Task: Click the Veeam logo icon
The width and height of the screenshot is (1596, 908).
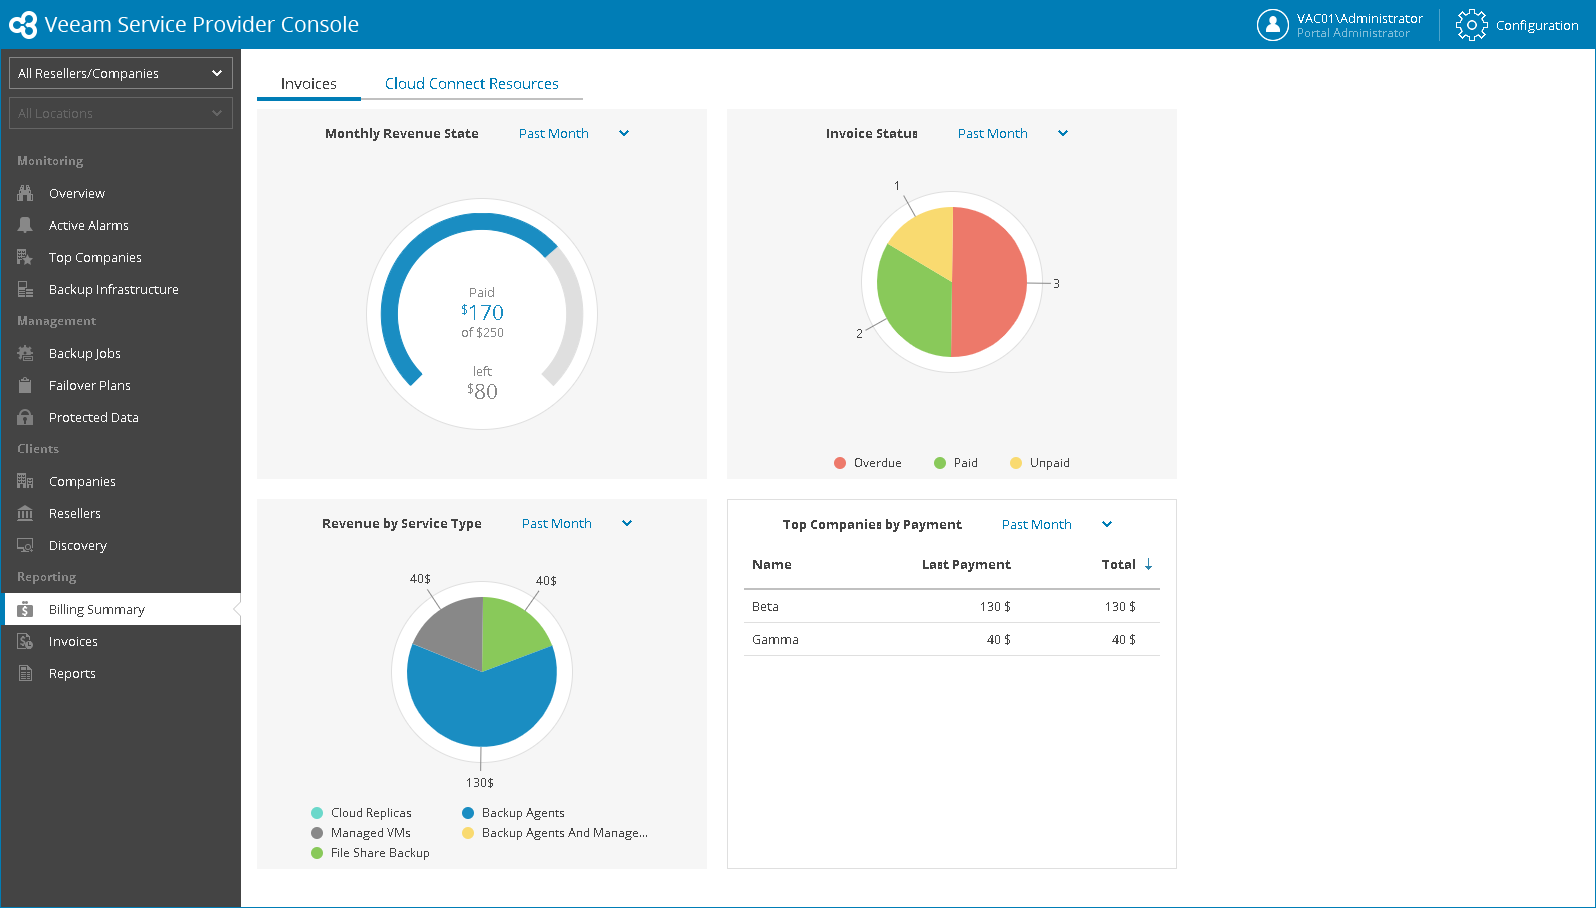Action: (23, 25)
